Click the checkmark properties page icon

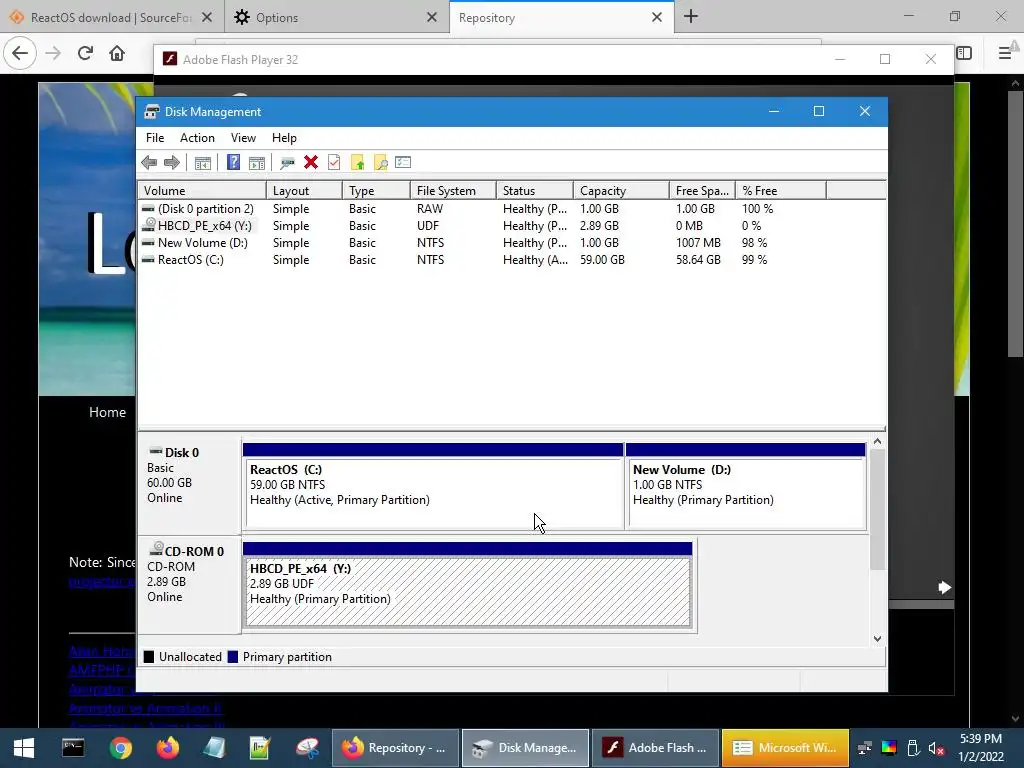pos(334,163)
